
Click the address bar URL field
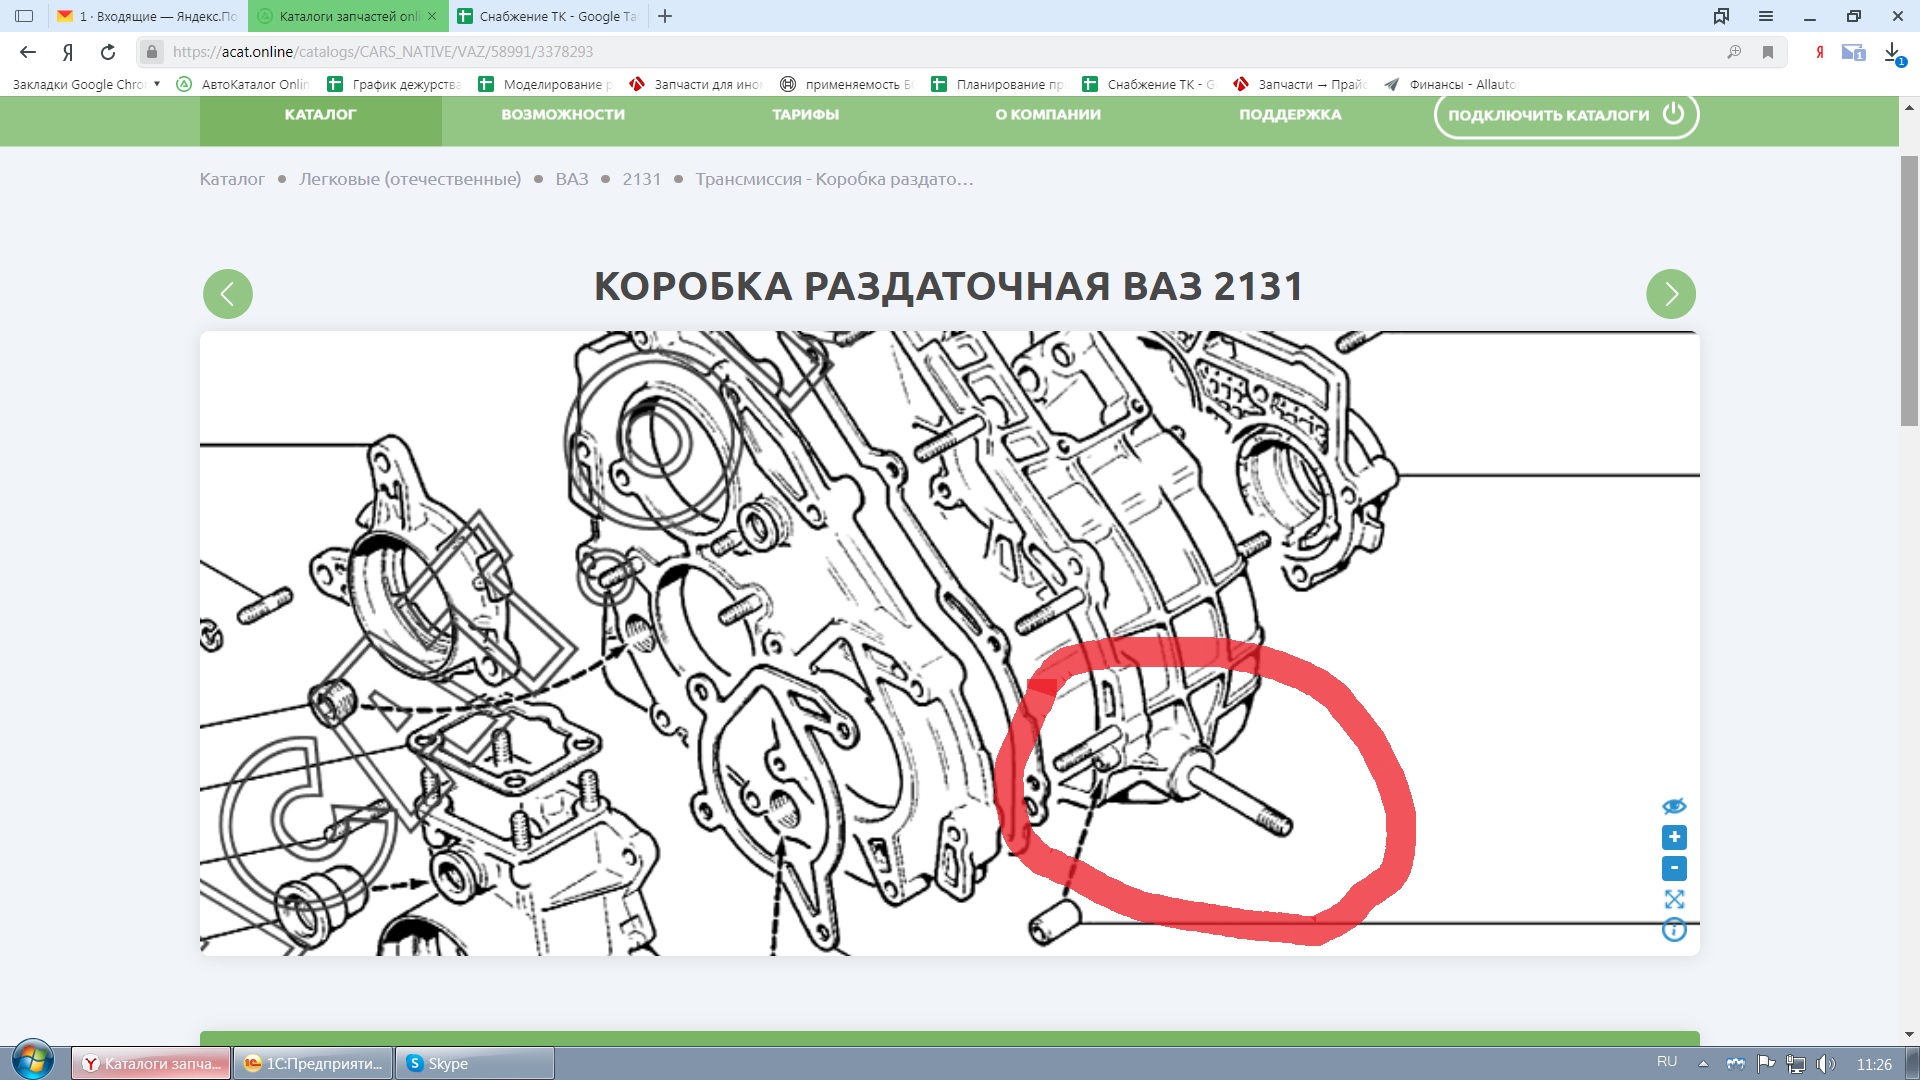tap(940, 52)
